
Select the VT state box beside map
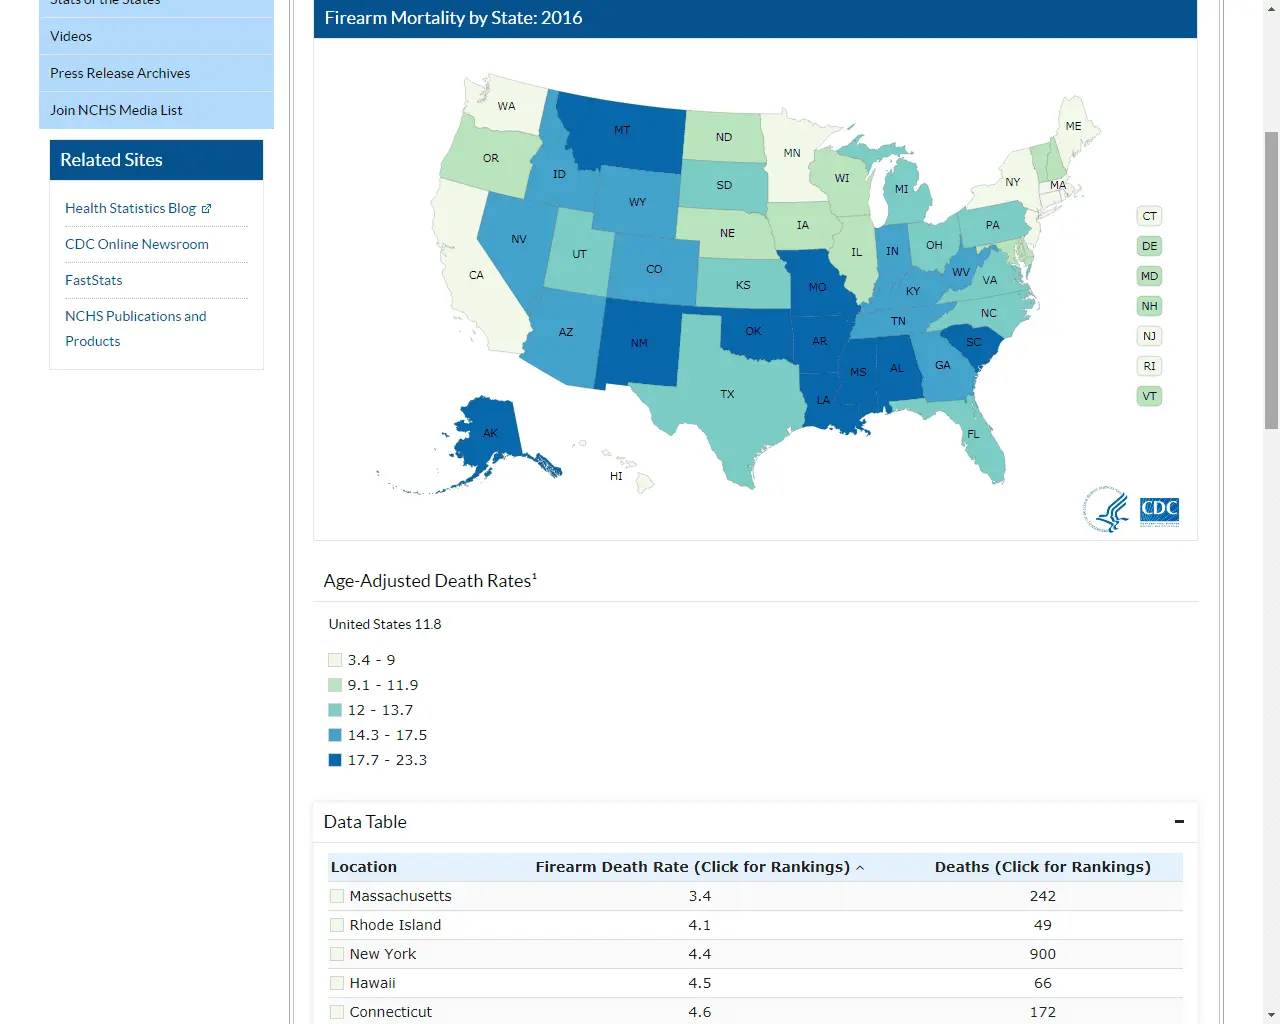coord(1149,396)
